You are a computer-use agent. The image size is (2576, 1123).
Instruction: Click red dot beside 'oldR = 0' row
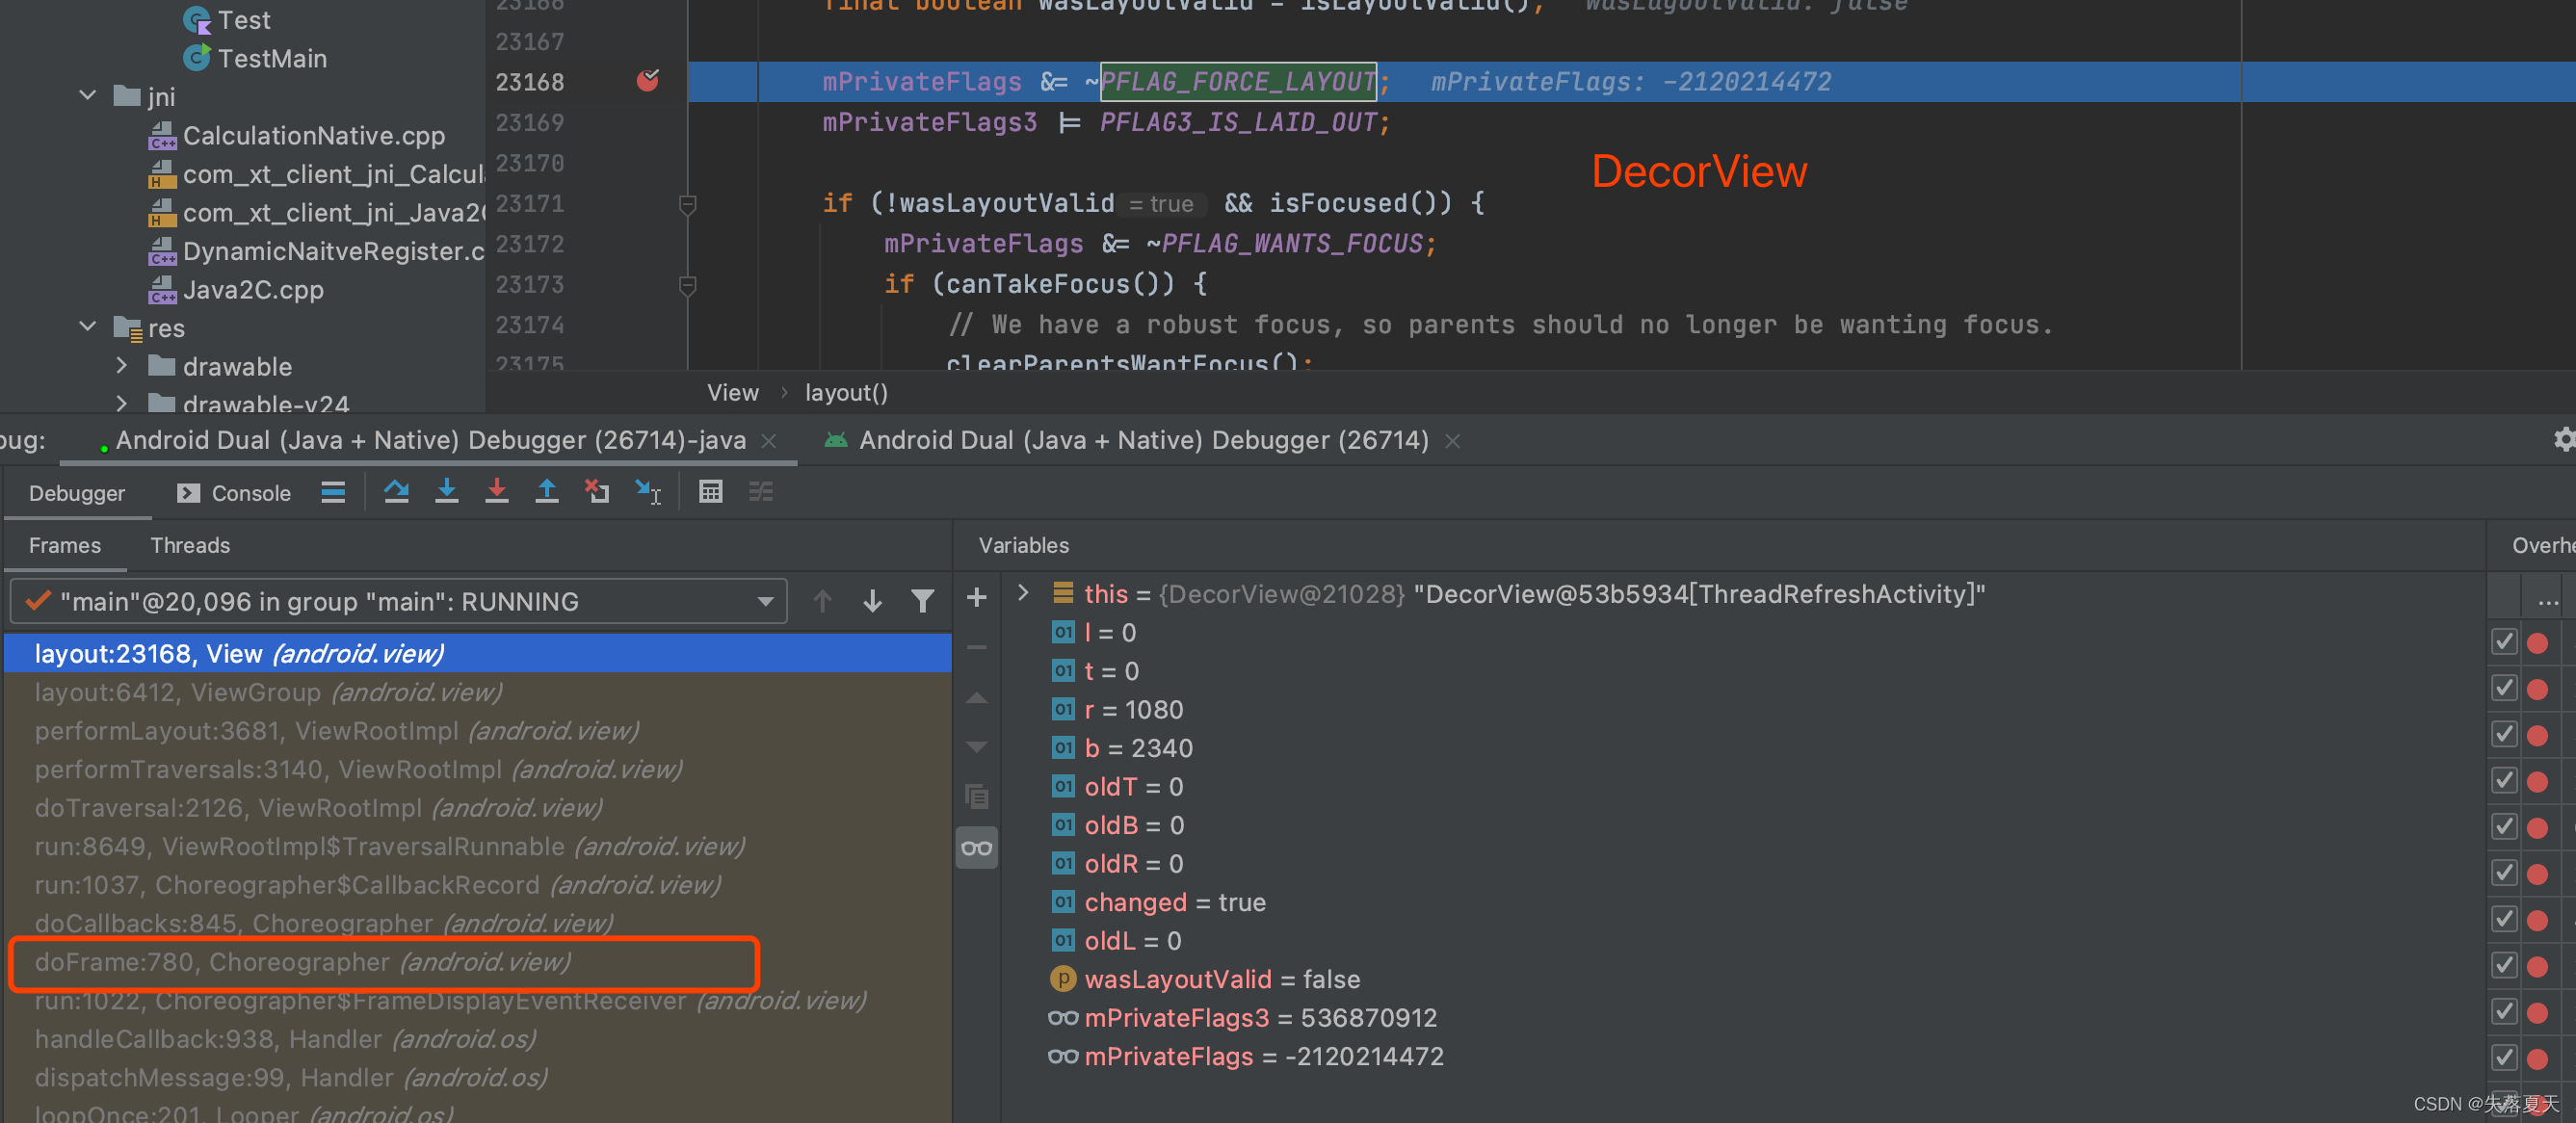pos(2537,875)
